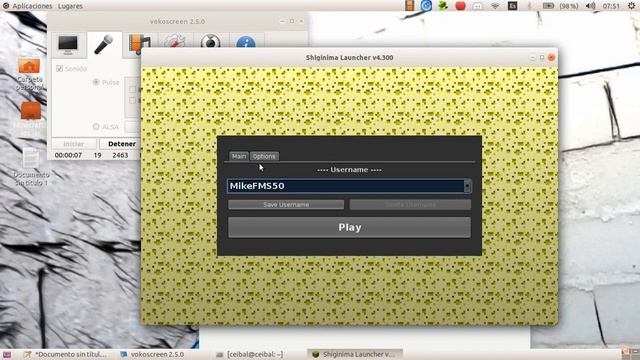Click the orange book tray icon
640x360 pixels.
pyautogui.click(x=409, y=6)
